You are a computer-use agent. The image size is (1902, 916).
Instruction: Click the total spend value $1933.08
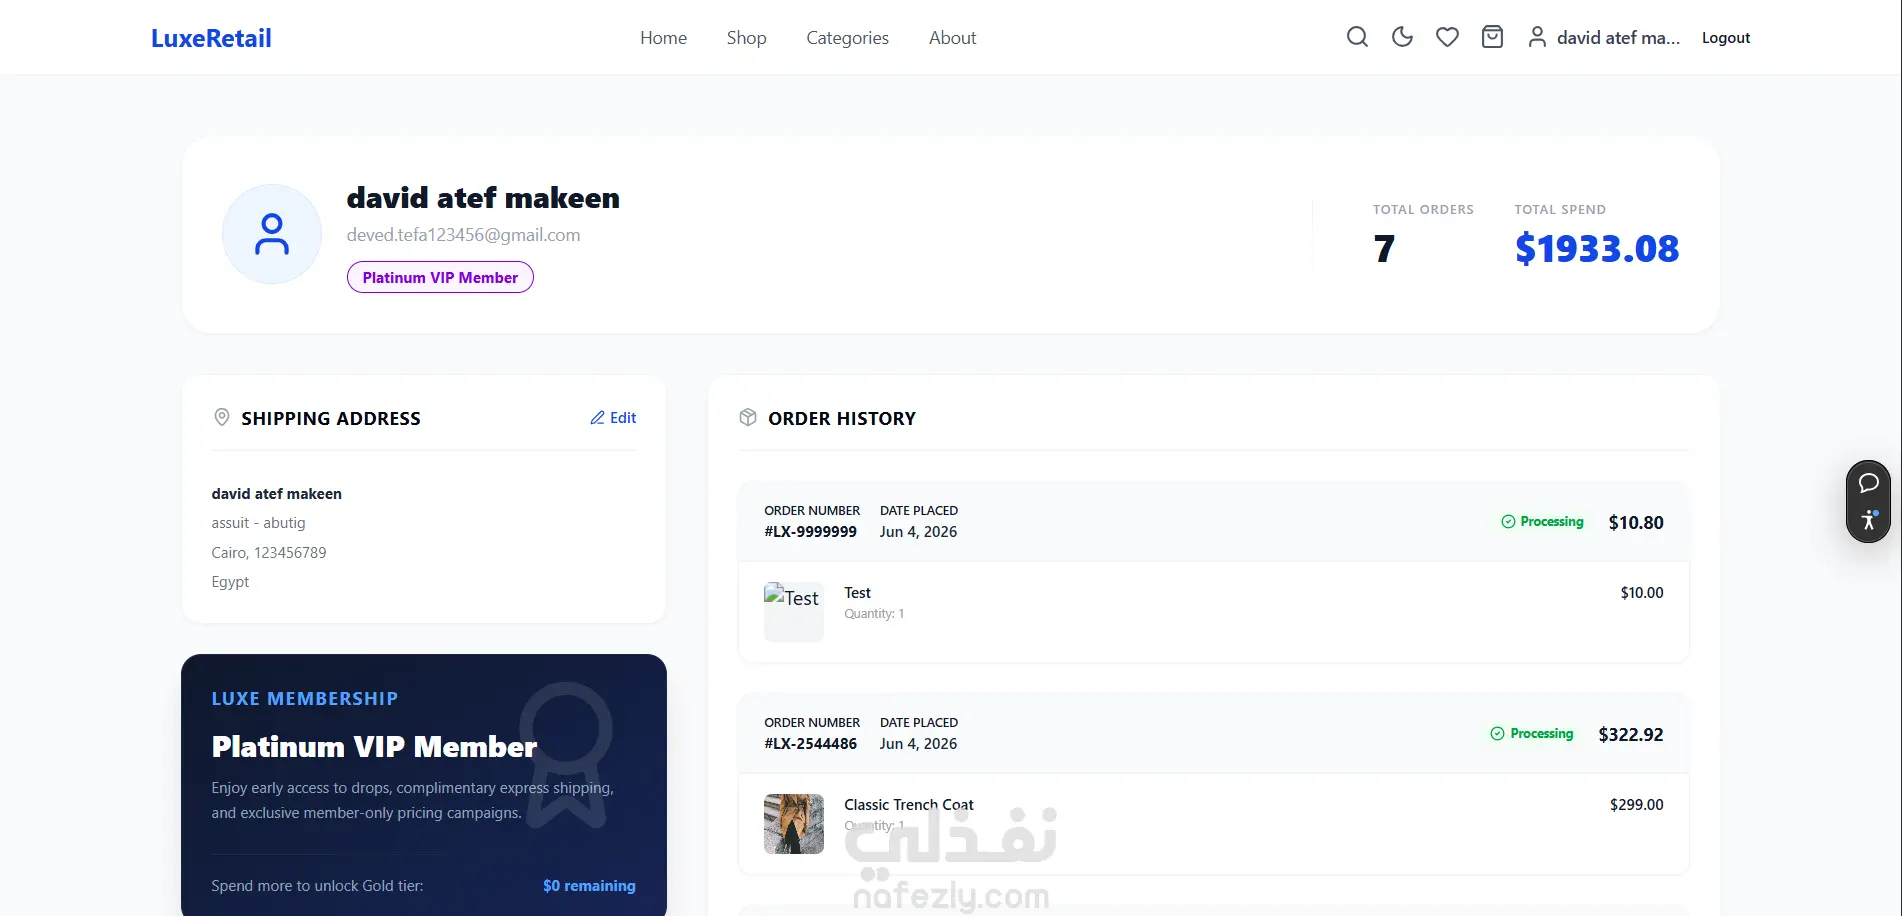[x=1597, y=249]
